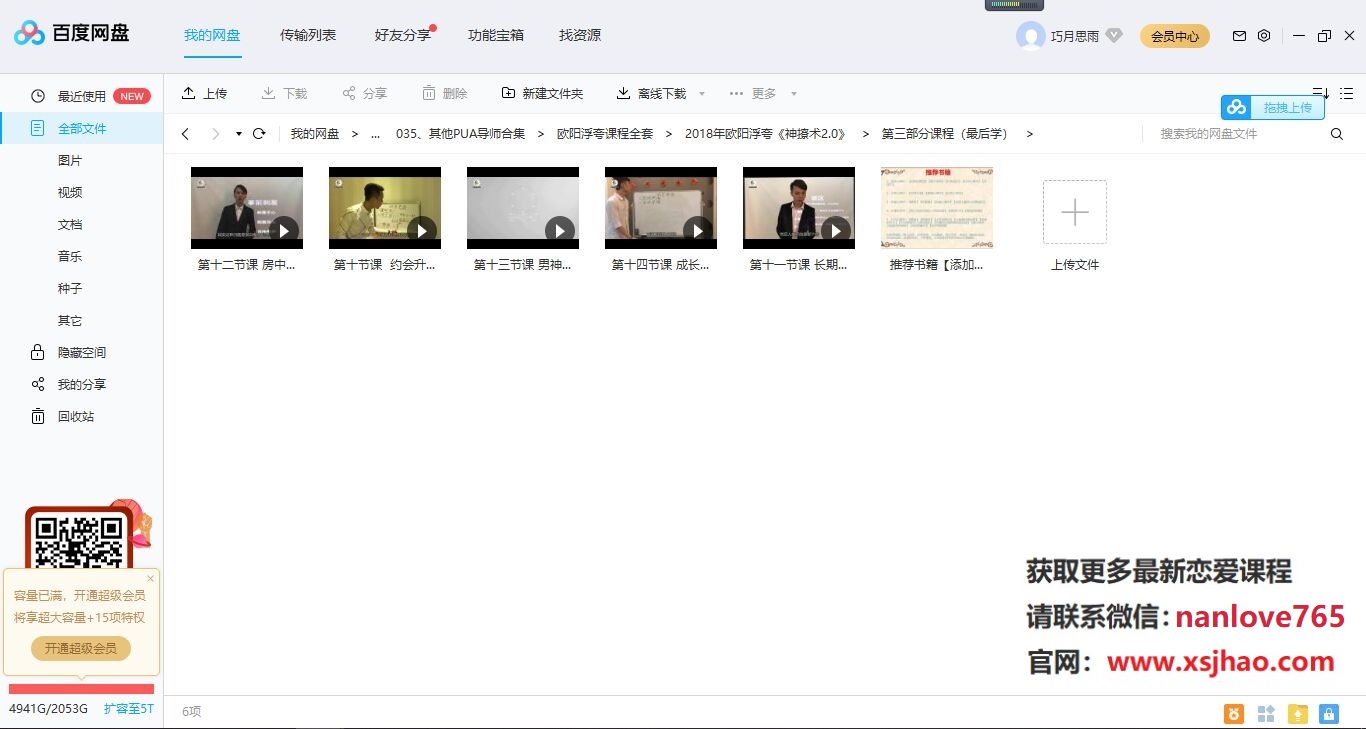Screen dimensions: 1366x729
Task: Click the Baidu Netdisk logo
Action: point(71,33)
